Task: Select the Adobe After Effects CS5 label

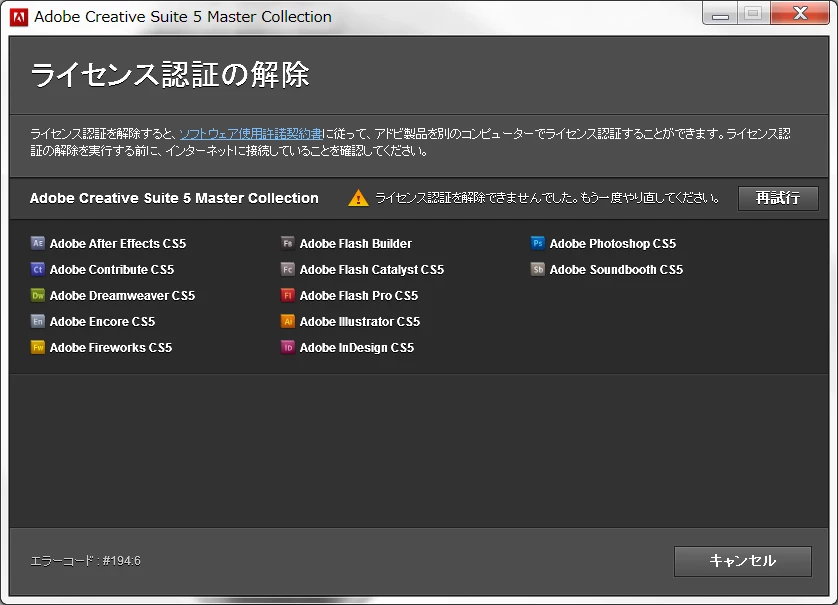Action: pos(118,244)
